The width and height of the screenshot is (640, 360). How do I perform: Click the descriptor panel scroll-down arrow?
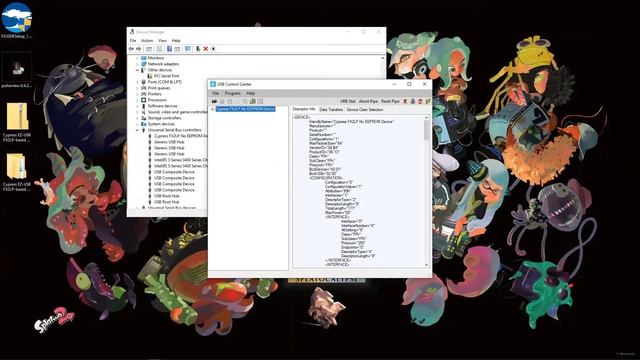(427, 265)
